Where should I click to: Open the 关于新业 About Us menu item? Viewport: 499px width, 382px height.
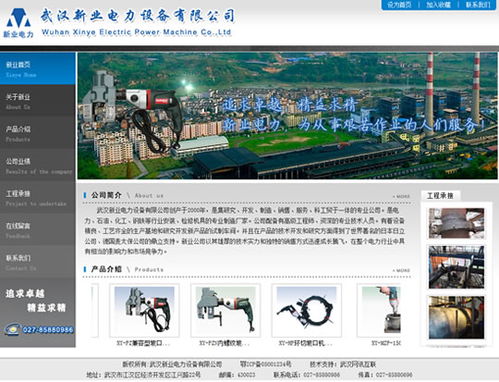pos(38,101)
